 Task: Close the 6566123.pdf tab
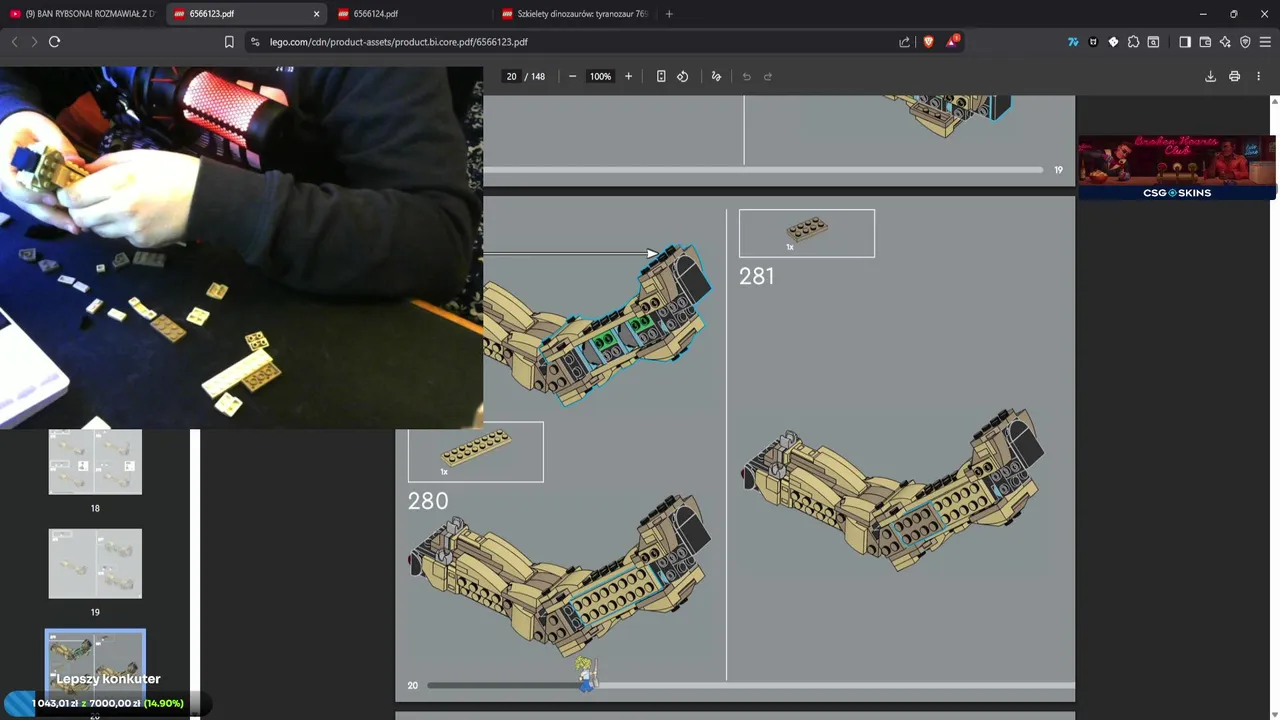coord(317,14)
